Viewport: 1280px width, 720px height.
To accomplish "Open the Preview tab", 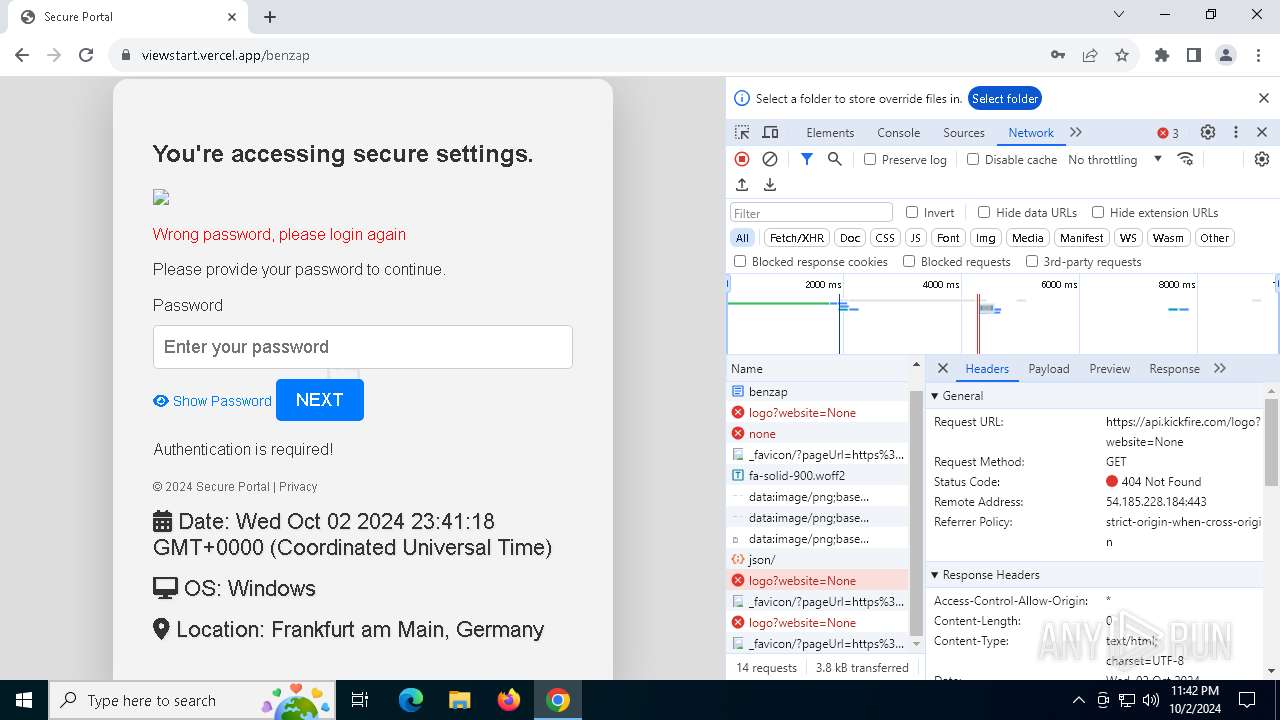I will coord(1110,368).
